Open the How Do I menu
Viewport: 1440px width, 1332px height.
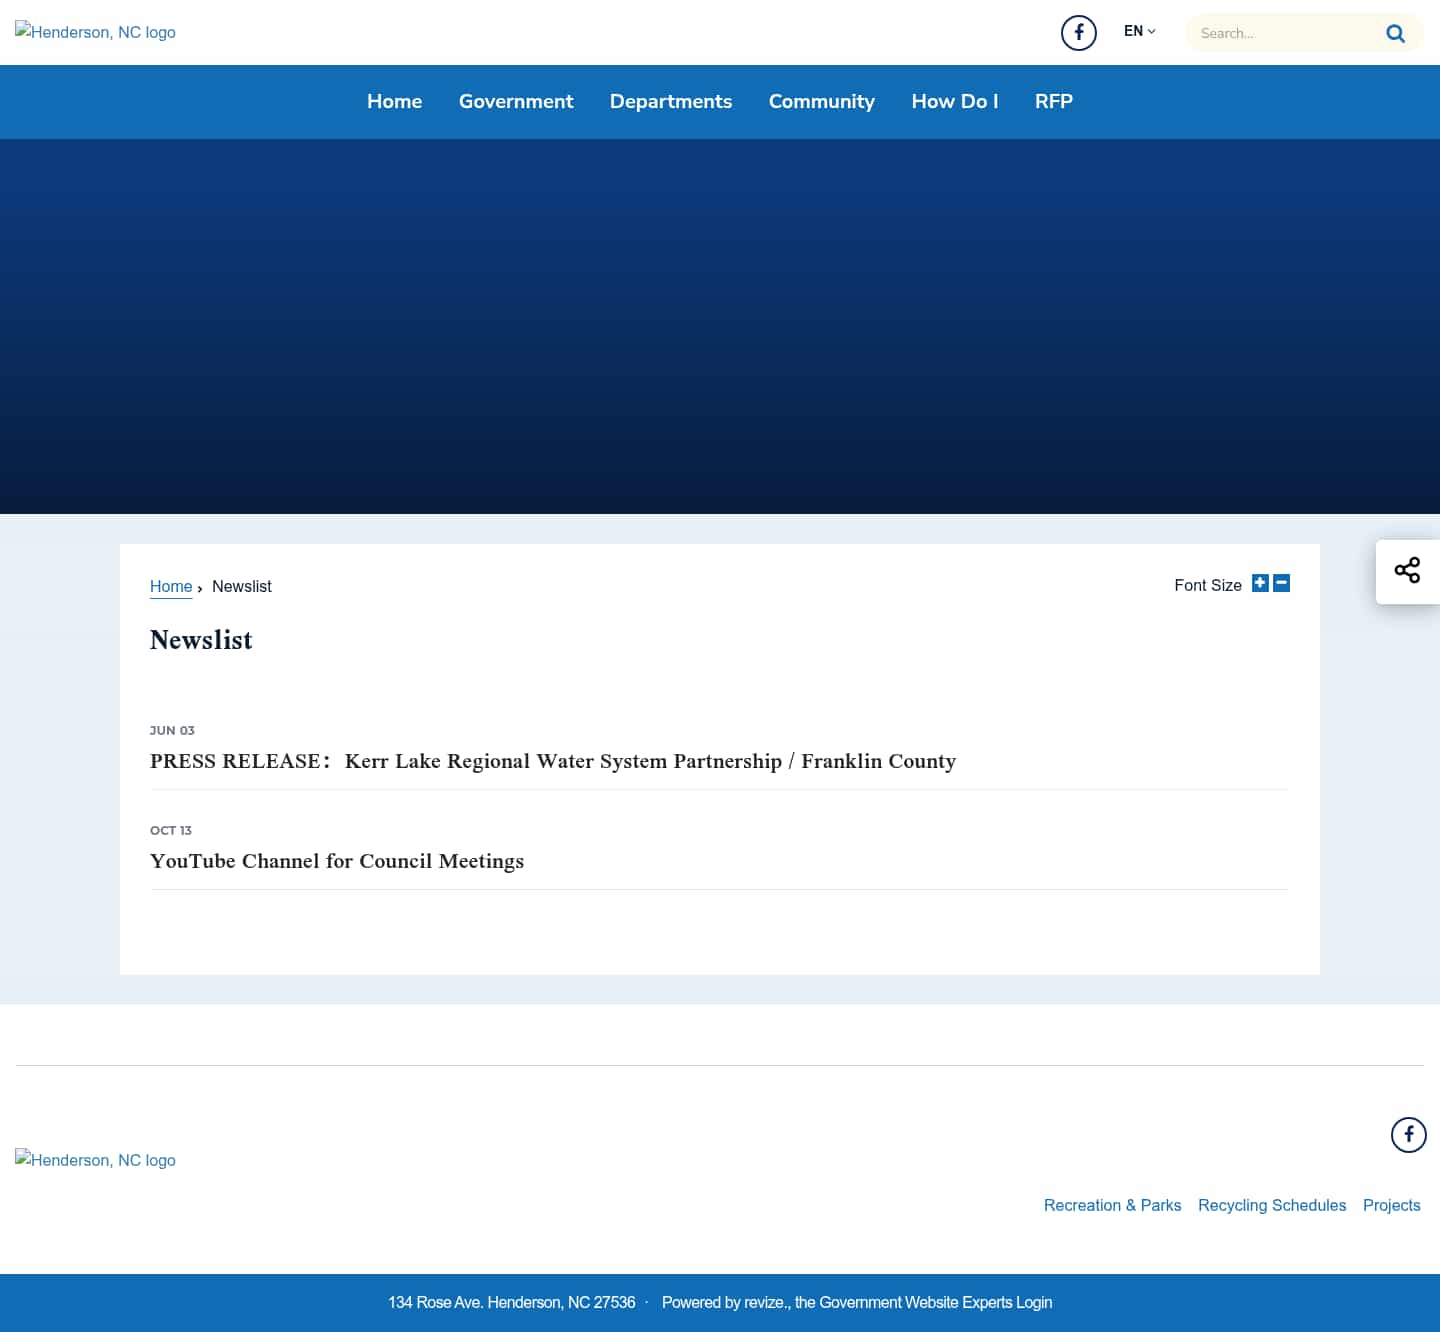pyautogui.click(x=955, y=101)
